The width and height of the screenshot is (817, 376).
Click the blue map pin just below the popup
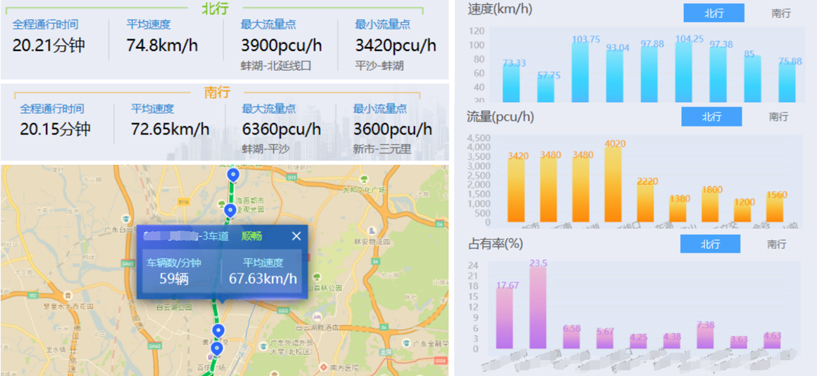(218, 331)
